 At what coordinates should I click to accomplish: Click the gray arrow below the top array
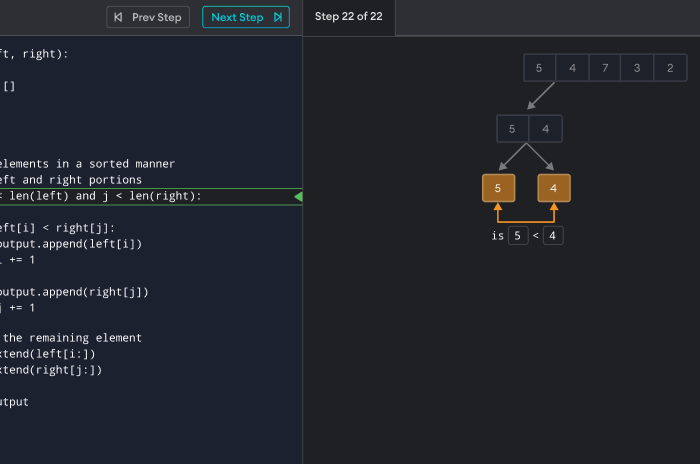[x=540, y=96]
